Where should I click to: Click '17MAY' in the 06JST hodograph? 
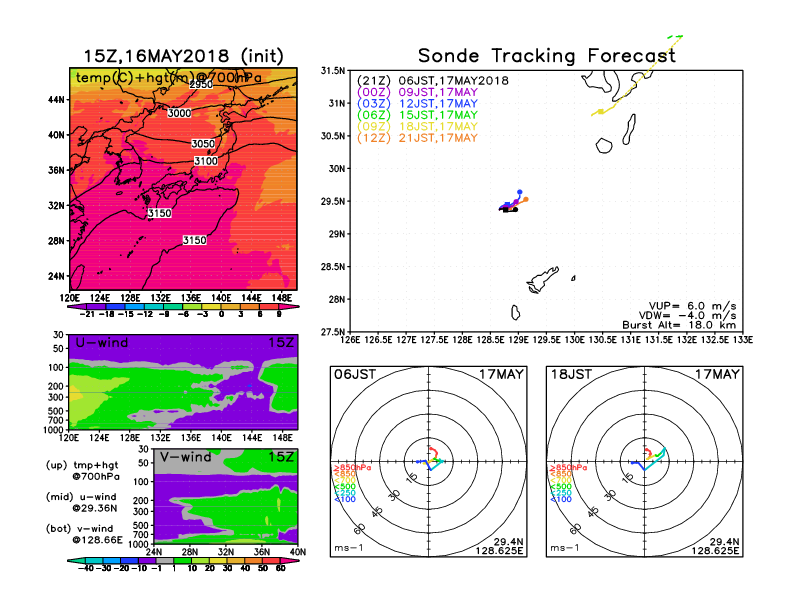(502, 375)
